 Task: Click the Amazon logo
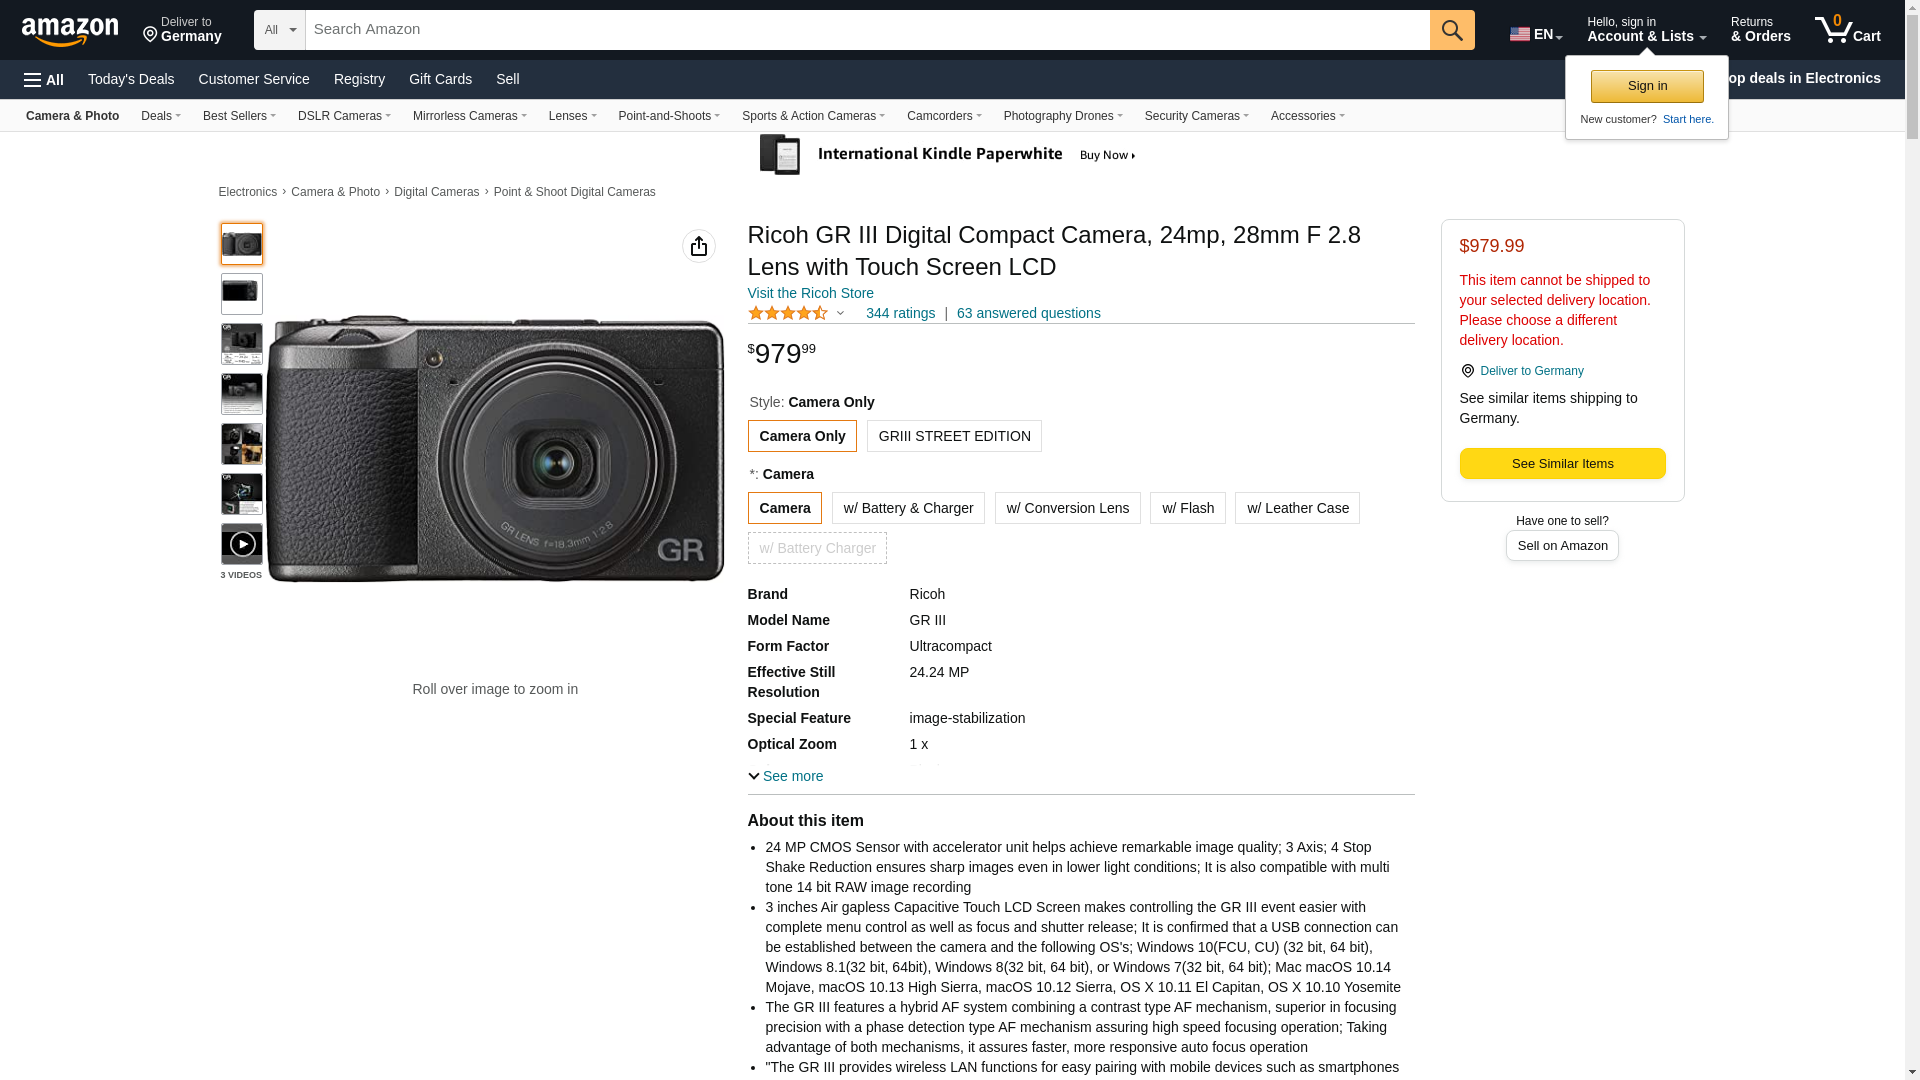tap(70, 31)
